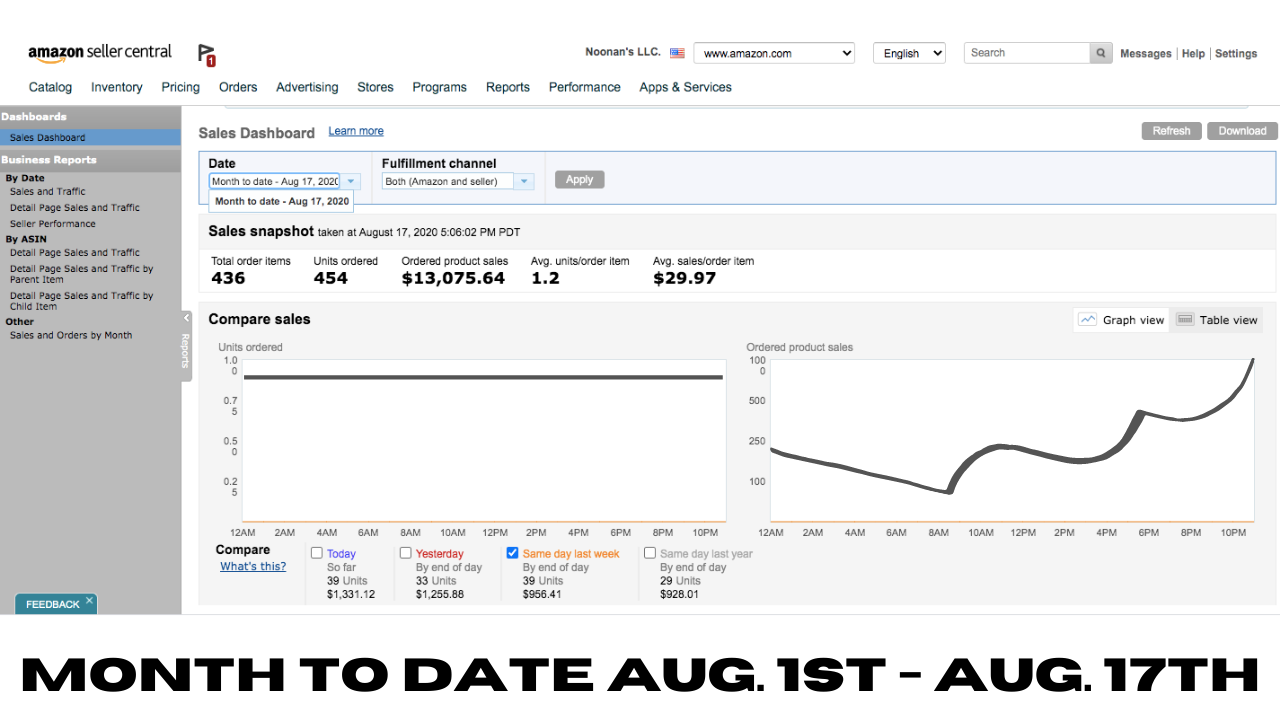
Task: Open Detail Page Sales and Traffic under By Date
Action: [x=75, y=208]
